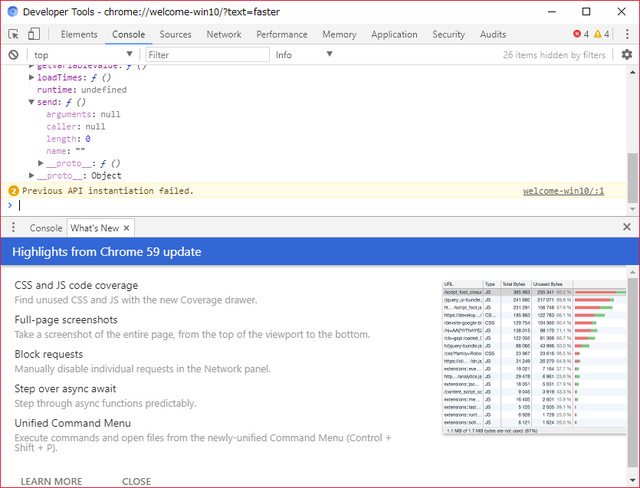
Task: Click the "Block requests" heading
Action: 49,354
